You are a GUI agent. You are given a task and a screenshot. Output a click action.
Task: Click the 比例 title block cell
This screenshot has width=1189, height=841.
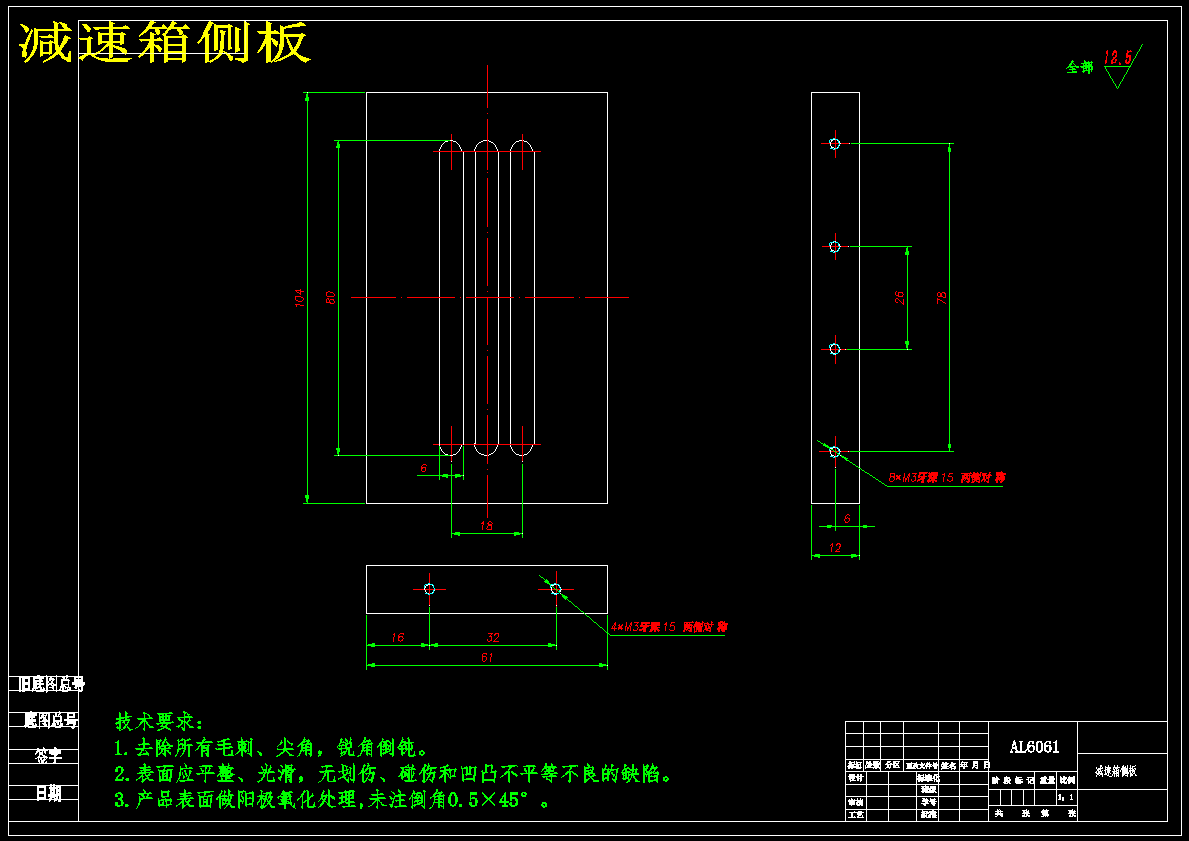[x=1067, y=780]
